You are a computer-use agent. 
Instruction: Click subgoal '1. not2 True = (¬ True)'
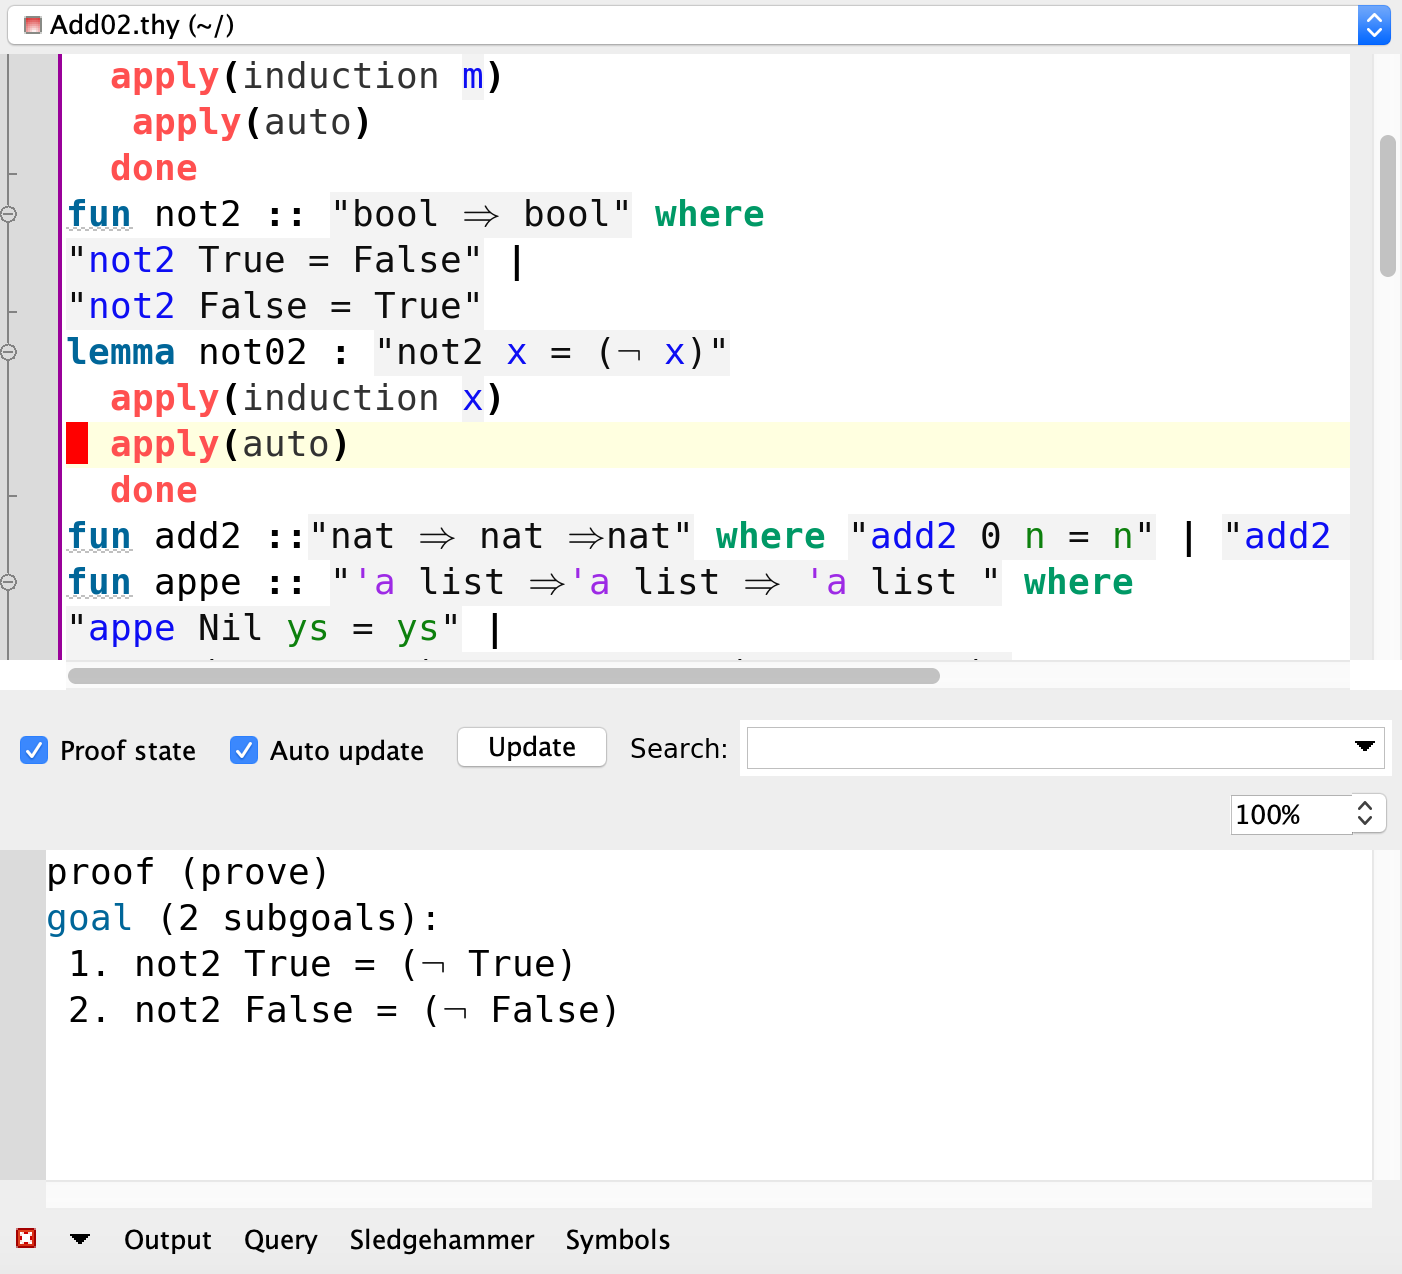click(x=322, y=964)
